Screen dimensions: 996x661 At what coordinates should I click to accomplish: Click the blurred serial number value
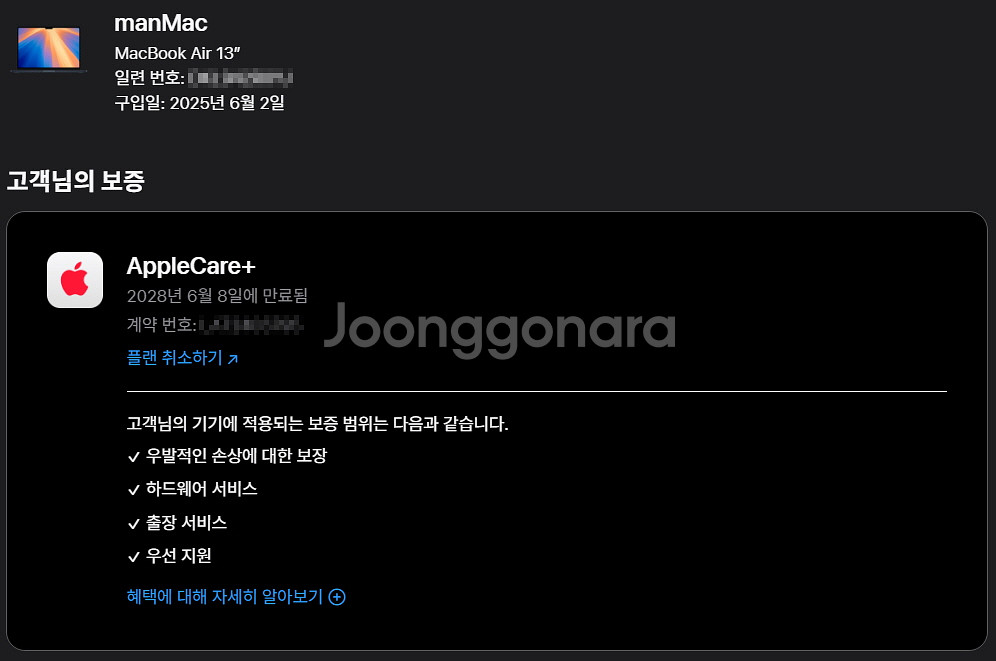(240, 78)
